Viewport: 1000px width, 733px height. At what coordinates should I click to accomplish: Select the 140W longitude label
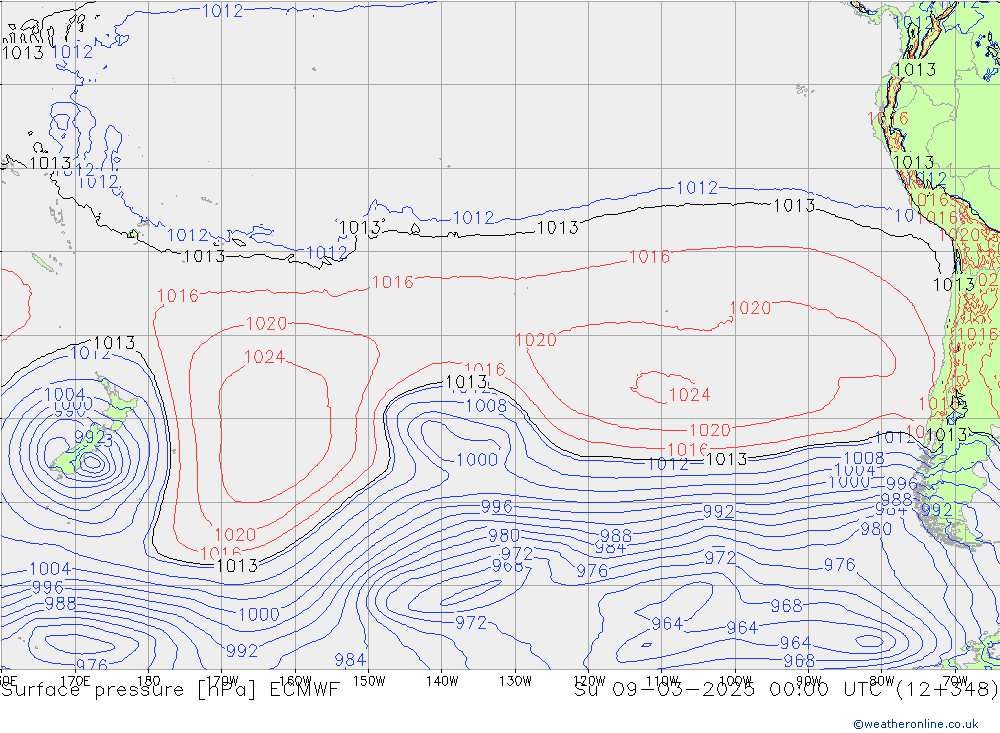(442, 681)
